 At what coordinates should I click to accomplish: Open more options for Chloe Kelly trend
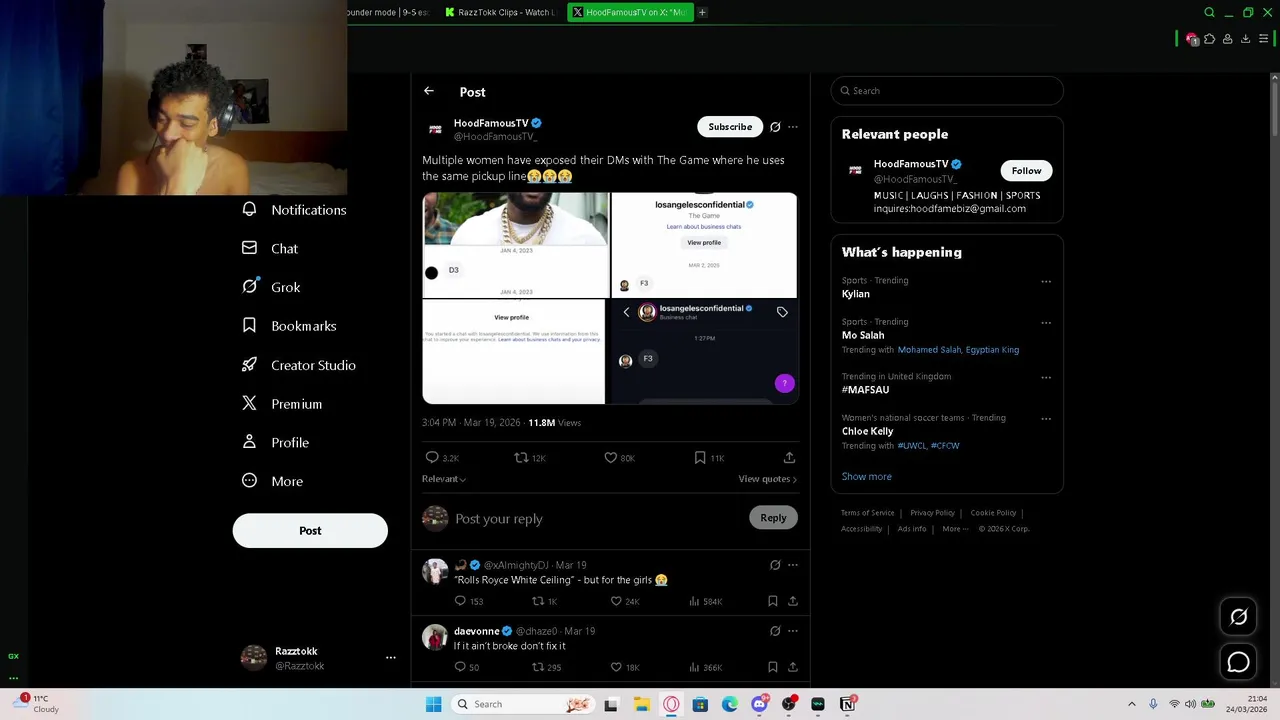pos(1046,418)
